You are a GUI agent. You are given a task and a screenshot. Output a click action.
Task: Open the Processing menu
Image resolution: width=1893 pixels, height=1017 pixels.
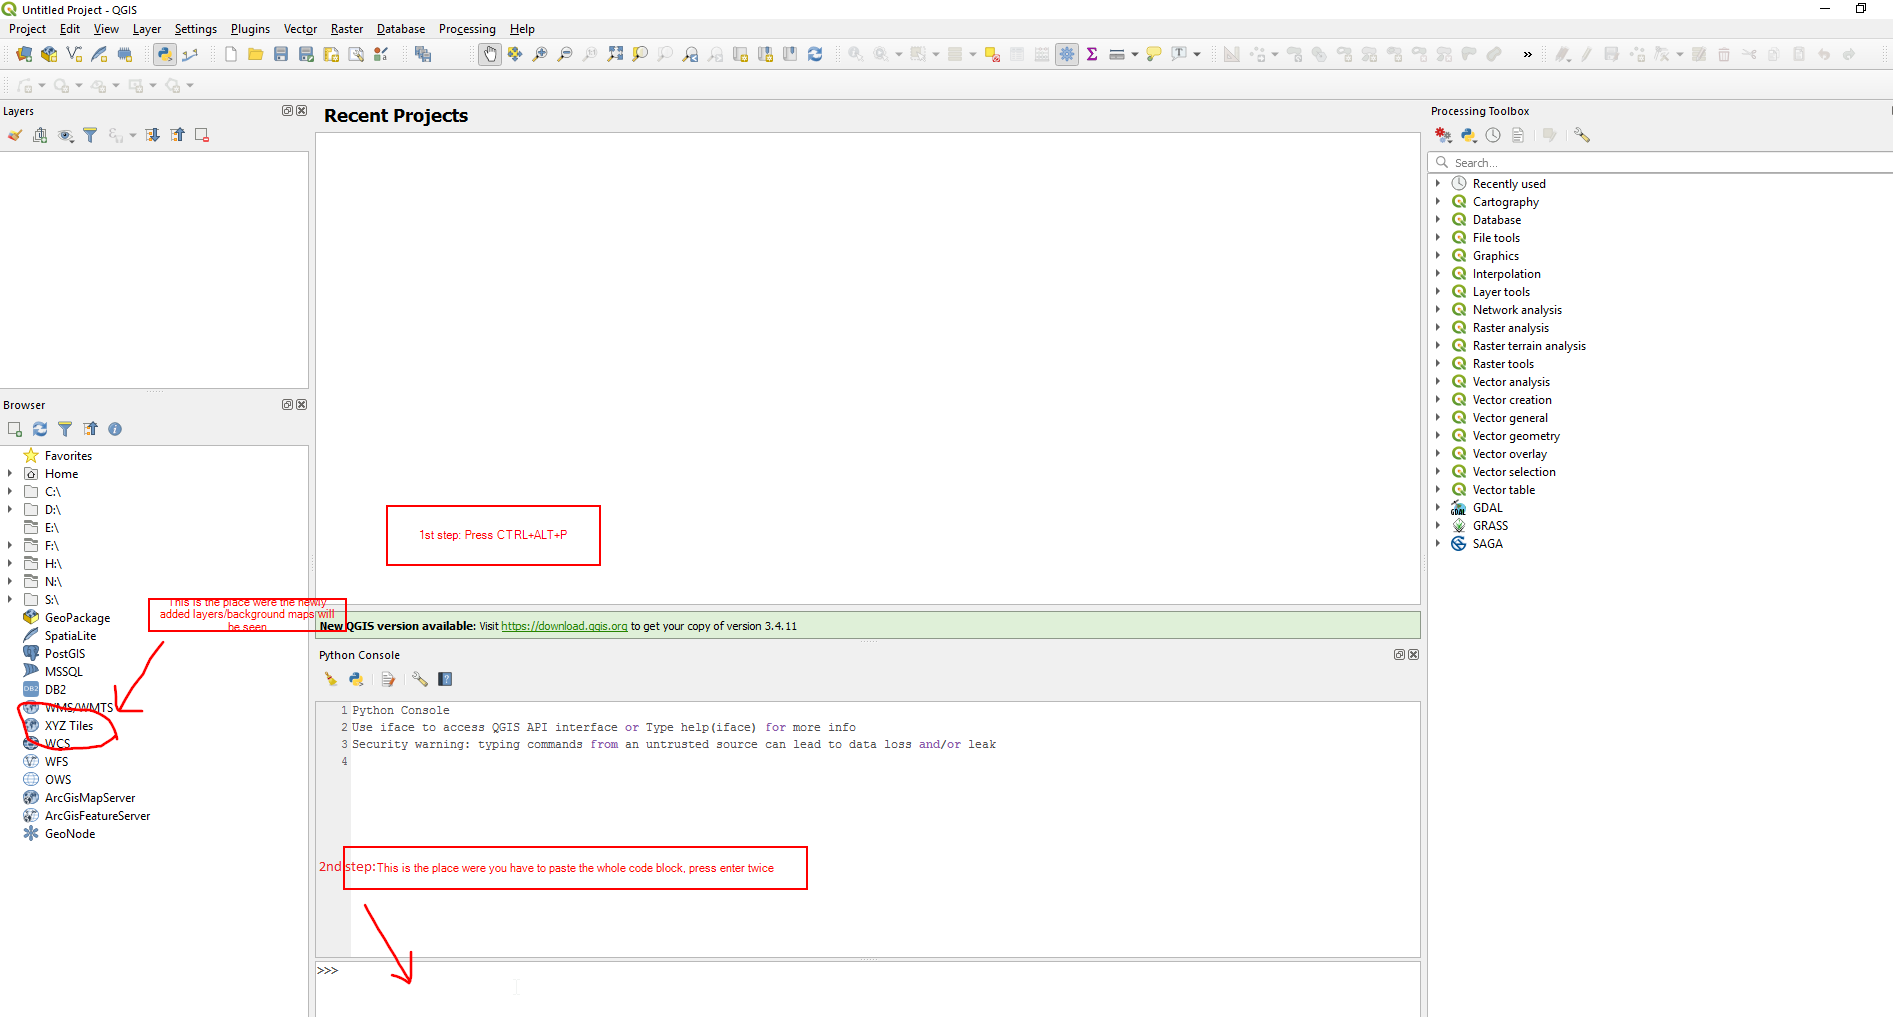467,29
